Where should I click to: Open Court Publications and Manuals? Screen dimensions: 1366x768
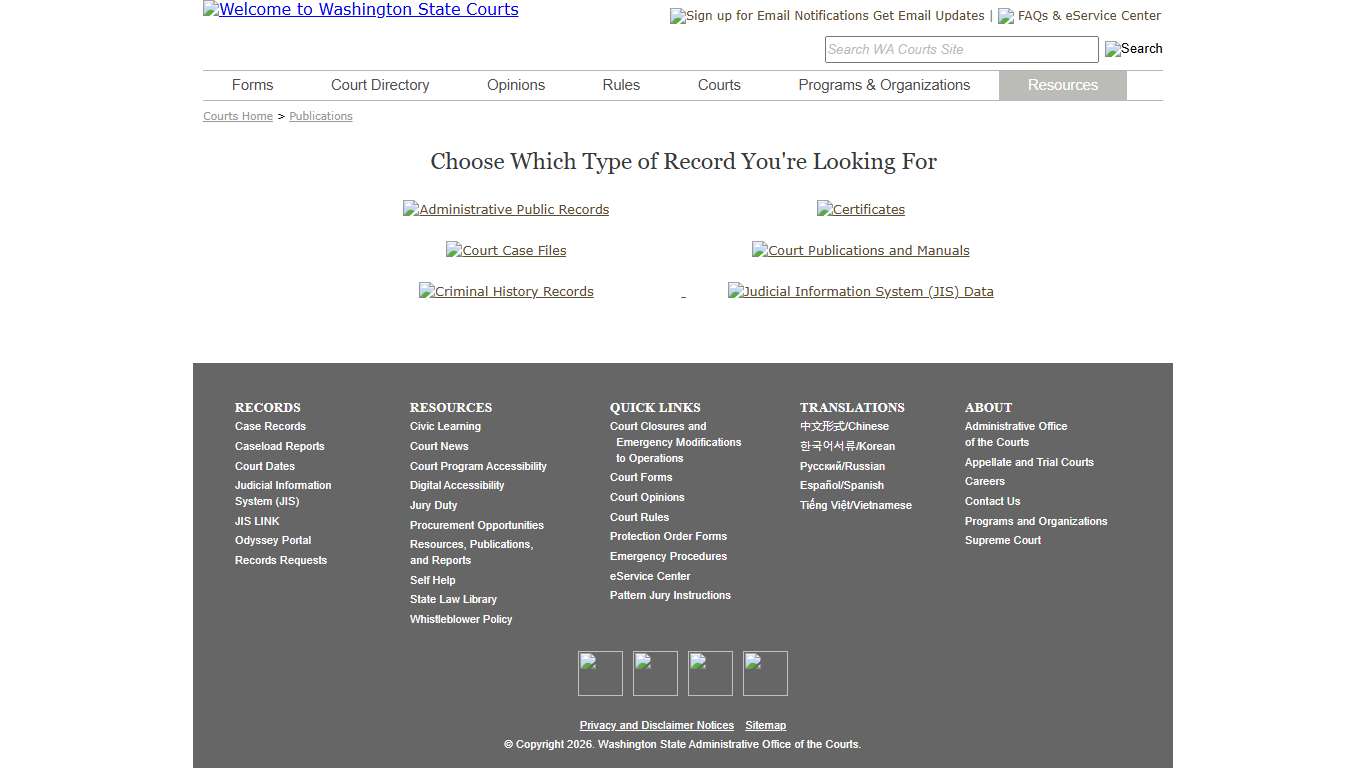tap(861, 250)
